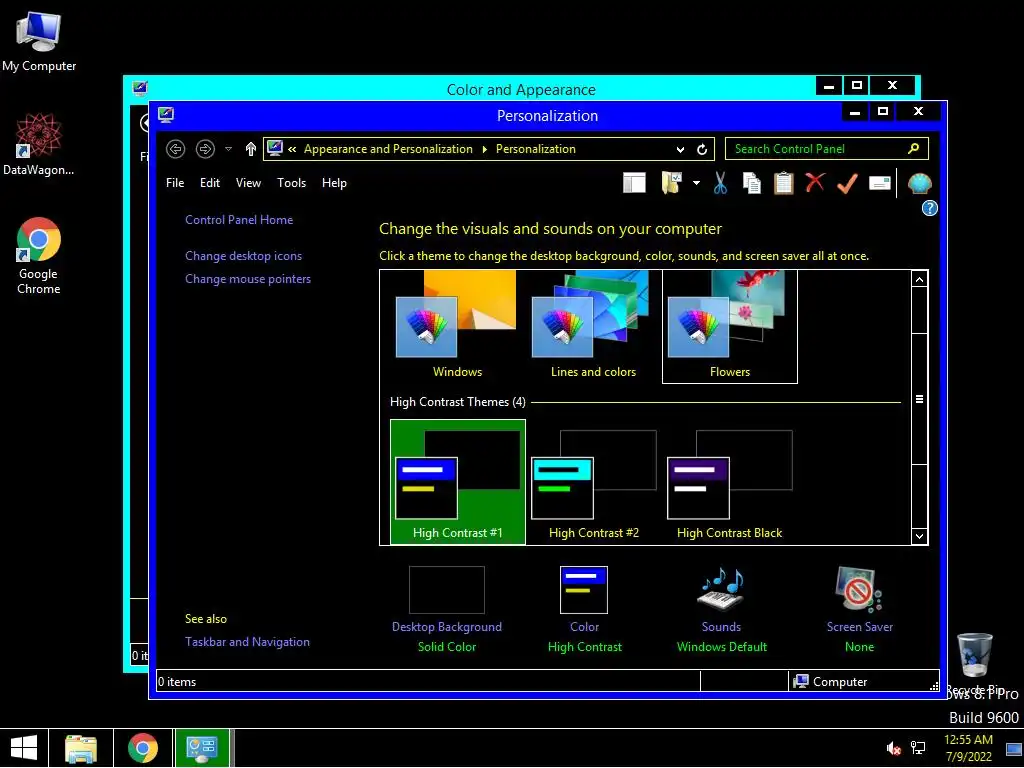Click the Back navigation arrow
The height and width of the screenshot is (768, 1024).
[x=176, y=149]
